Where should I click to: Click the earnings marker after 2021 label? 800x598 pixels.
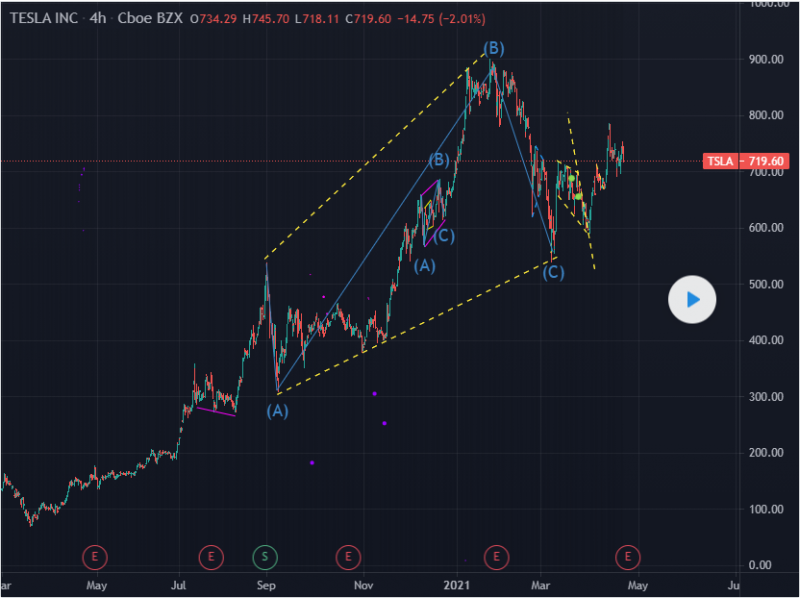(496, 555)
